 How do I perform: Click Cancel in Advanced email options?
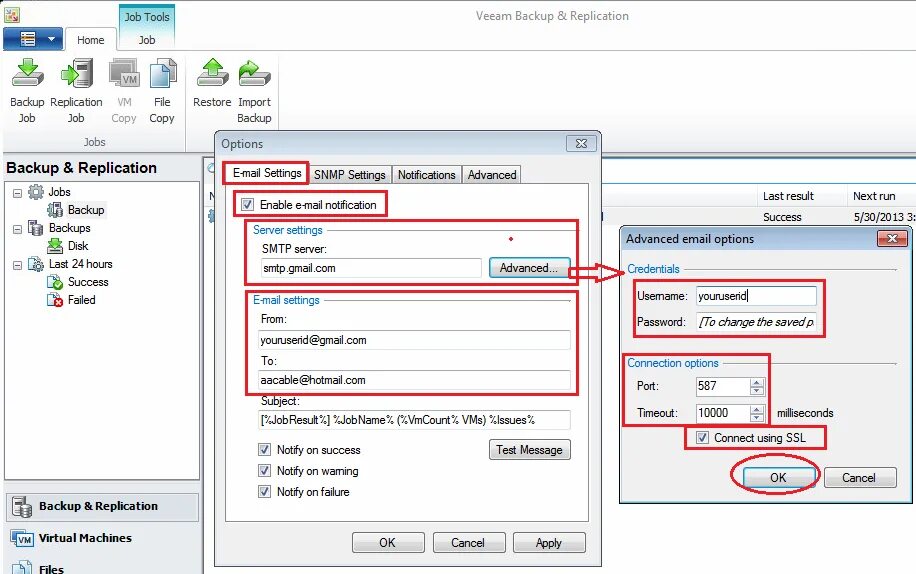(859, 478)
